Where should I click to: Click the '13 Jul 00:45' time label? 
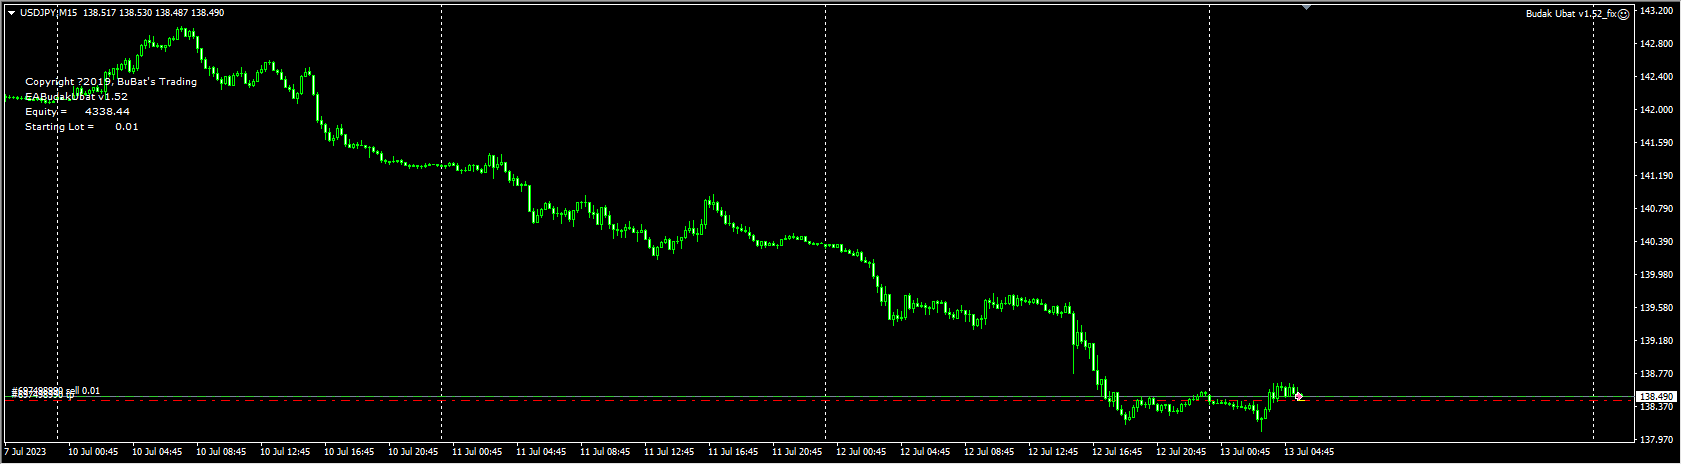pyautogui.click(x=1245, y=452)
